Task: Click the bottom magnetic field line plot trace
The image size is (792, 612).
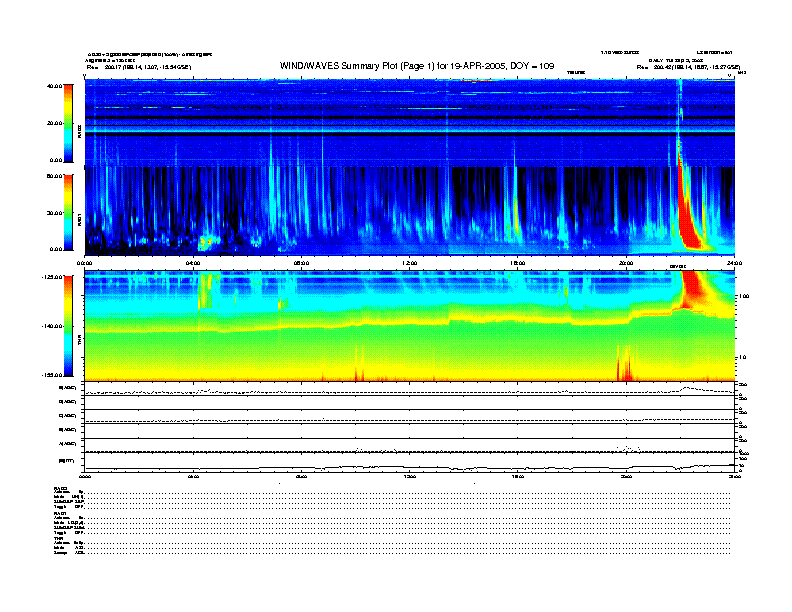Action: pos(410,468)
